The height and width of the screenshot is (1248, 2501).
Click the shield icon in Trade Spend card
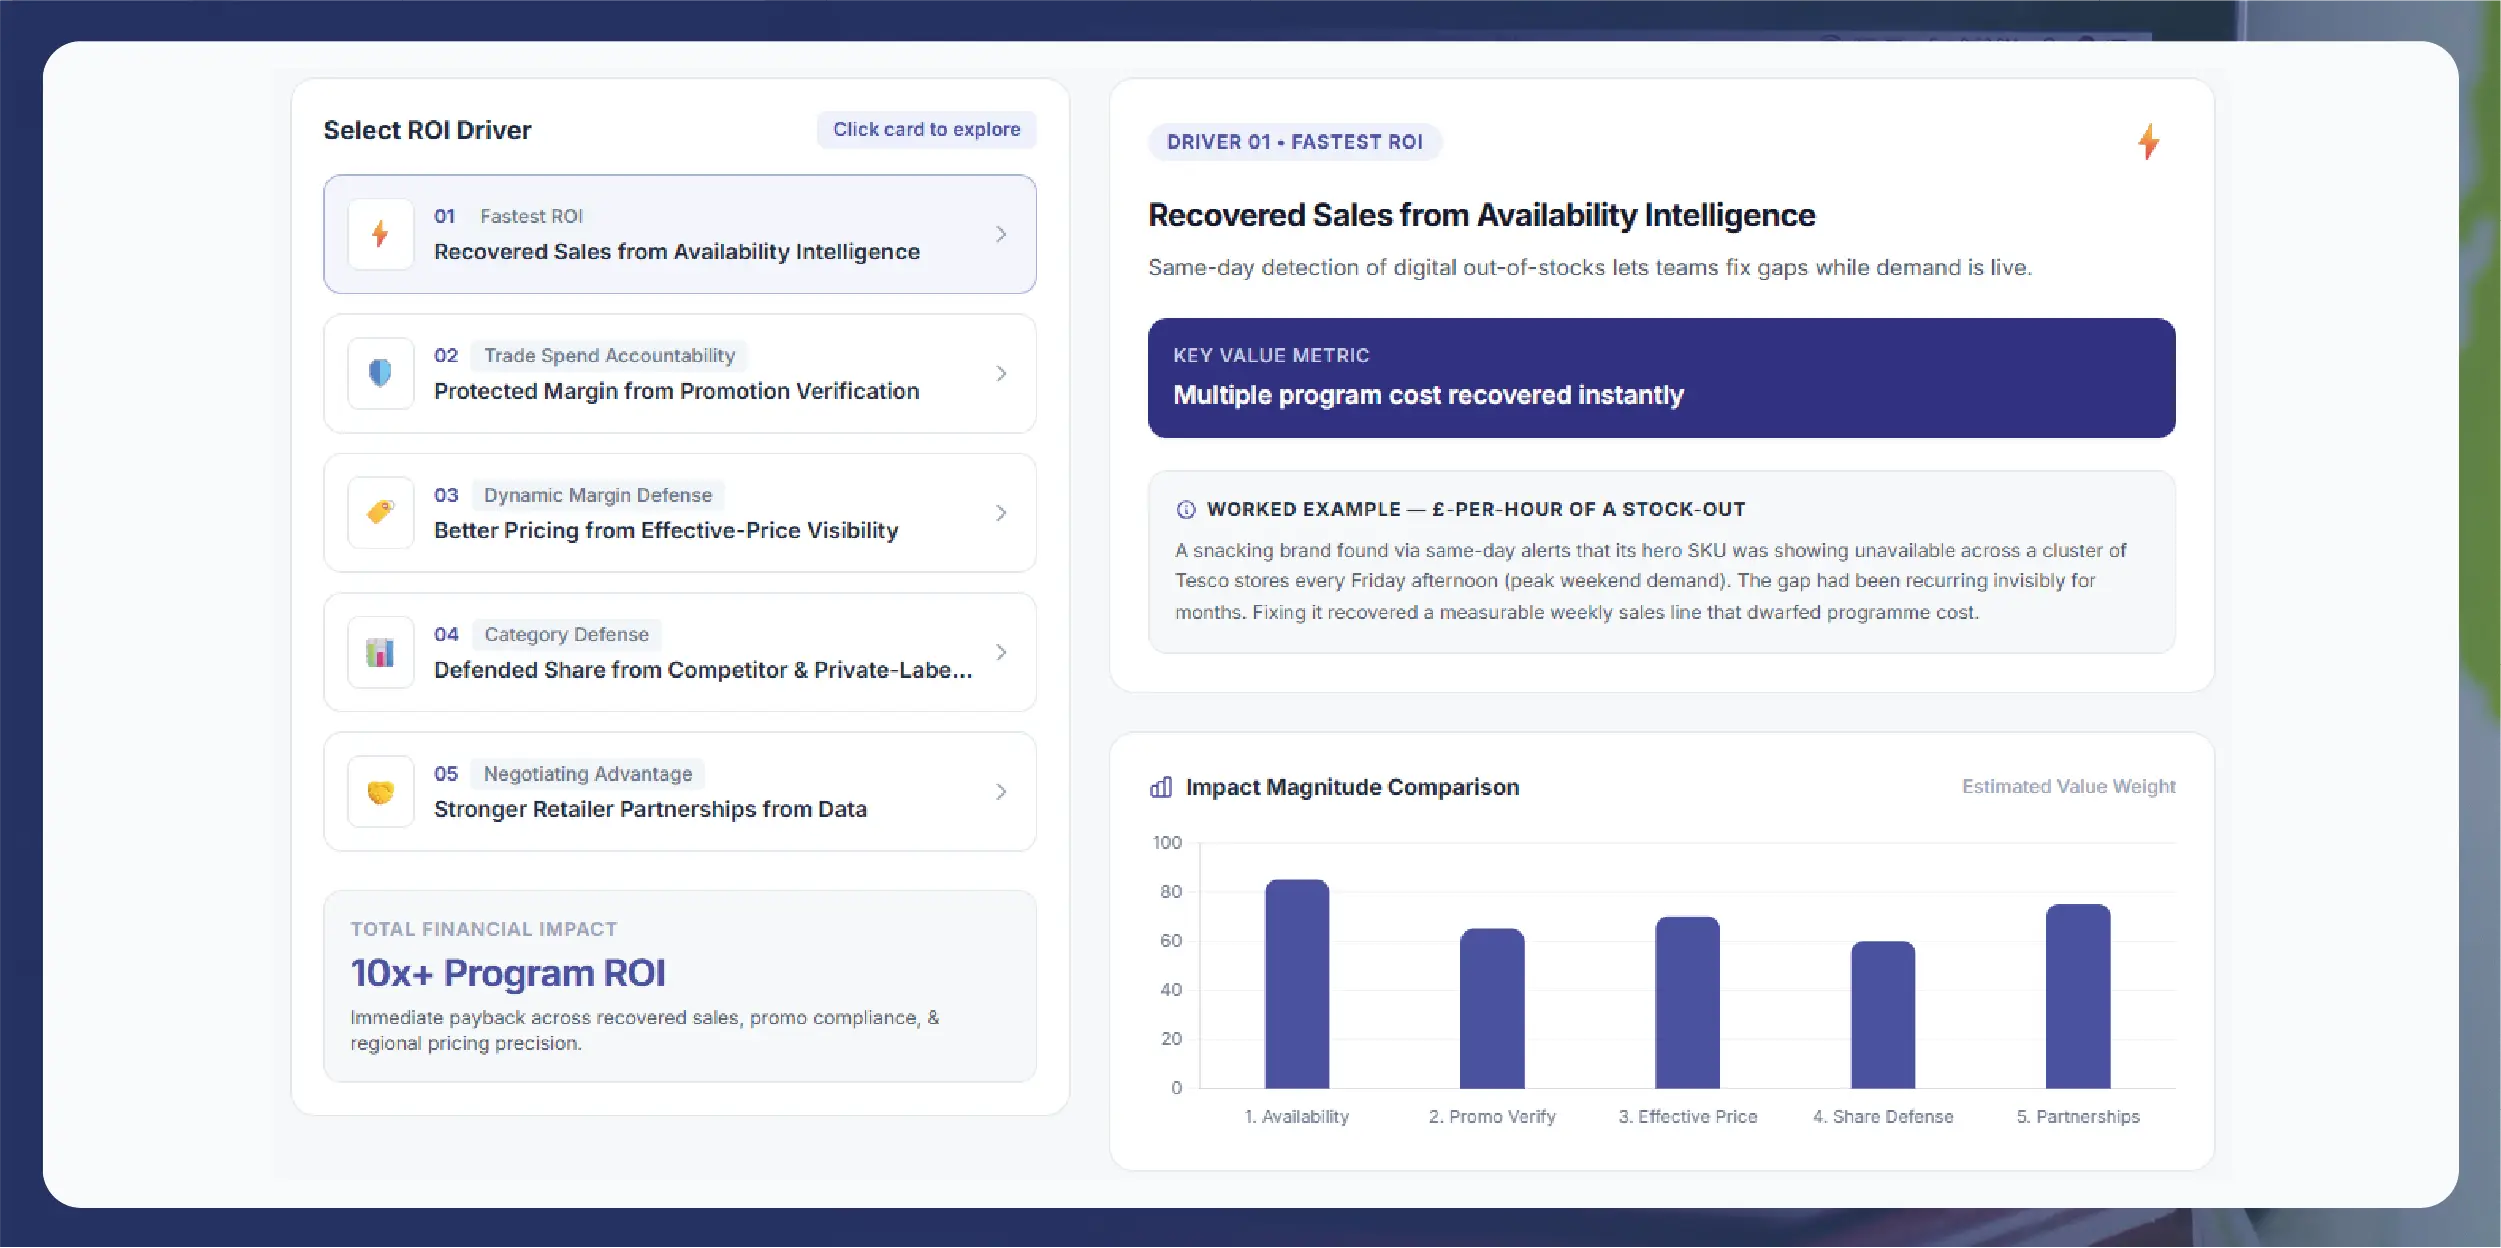(380, 373)
